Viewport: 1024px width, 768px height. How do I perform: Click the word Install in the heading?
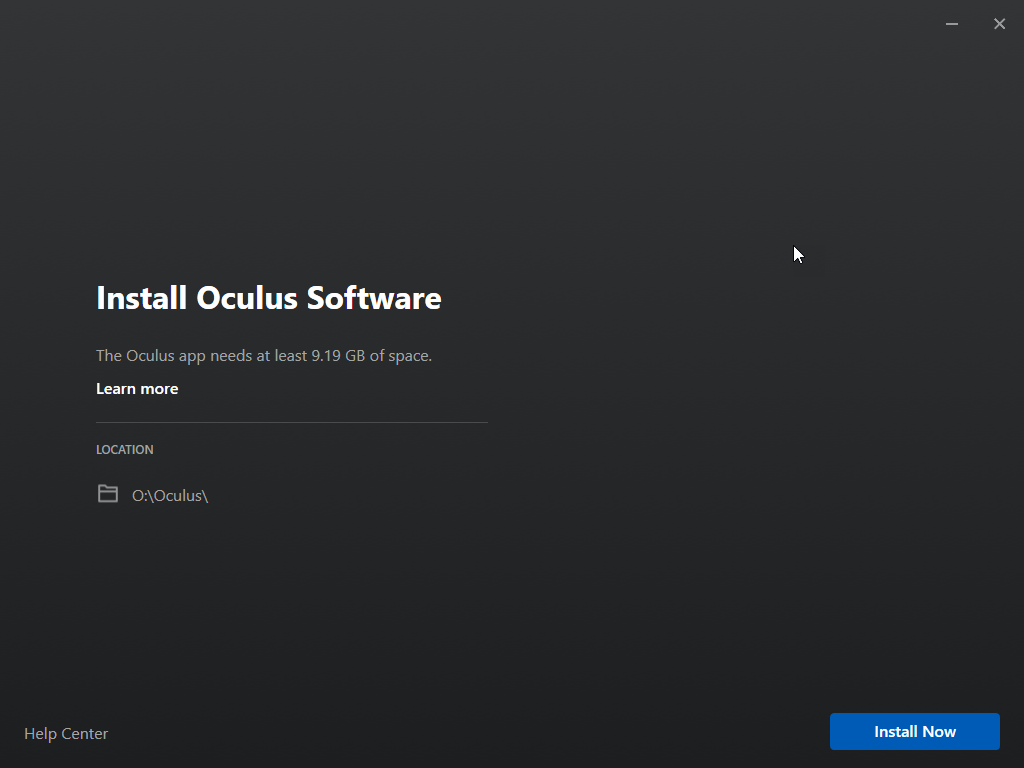click(141, 298)
